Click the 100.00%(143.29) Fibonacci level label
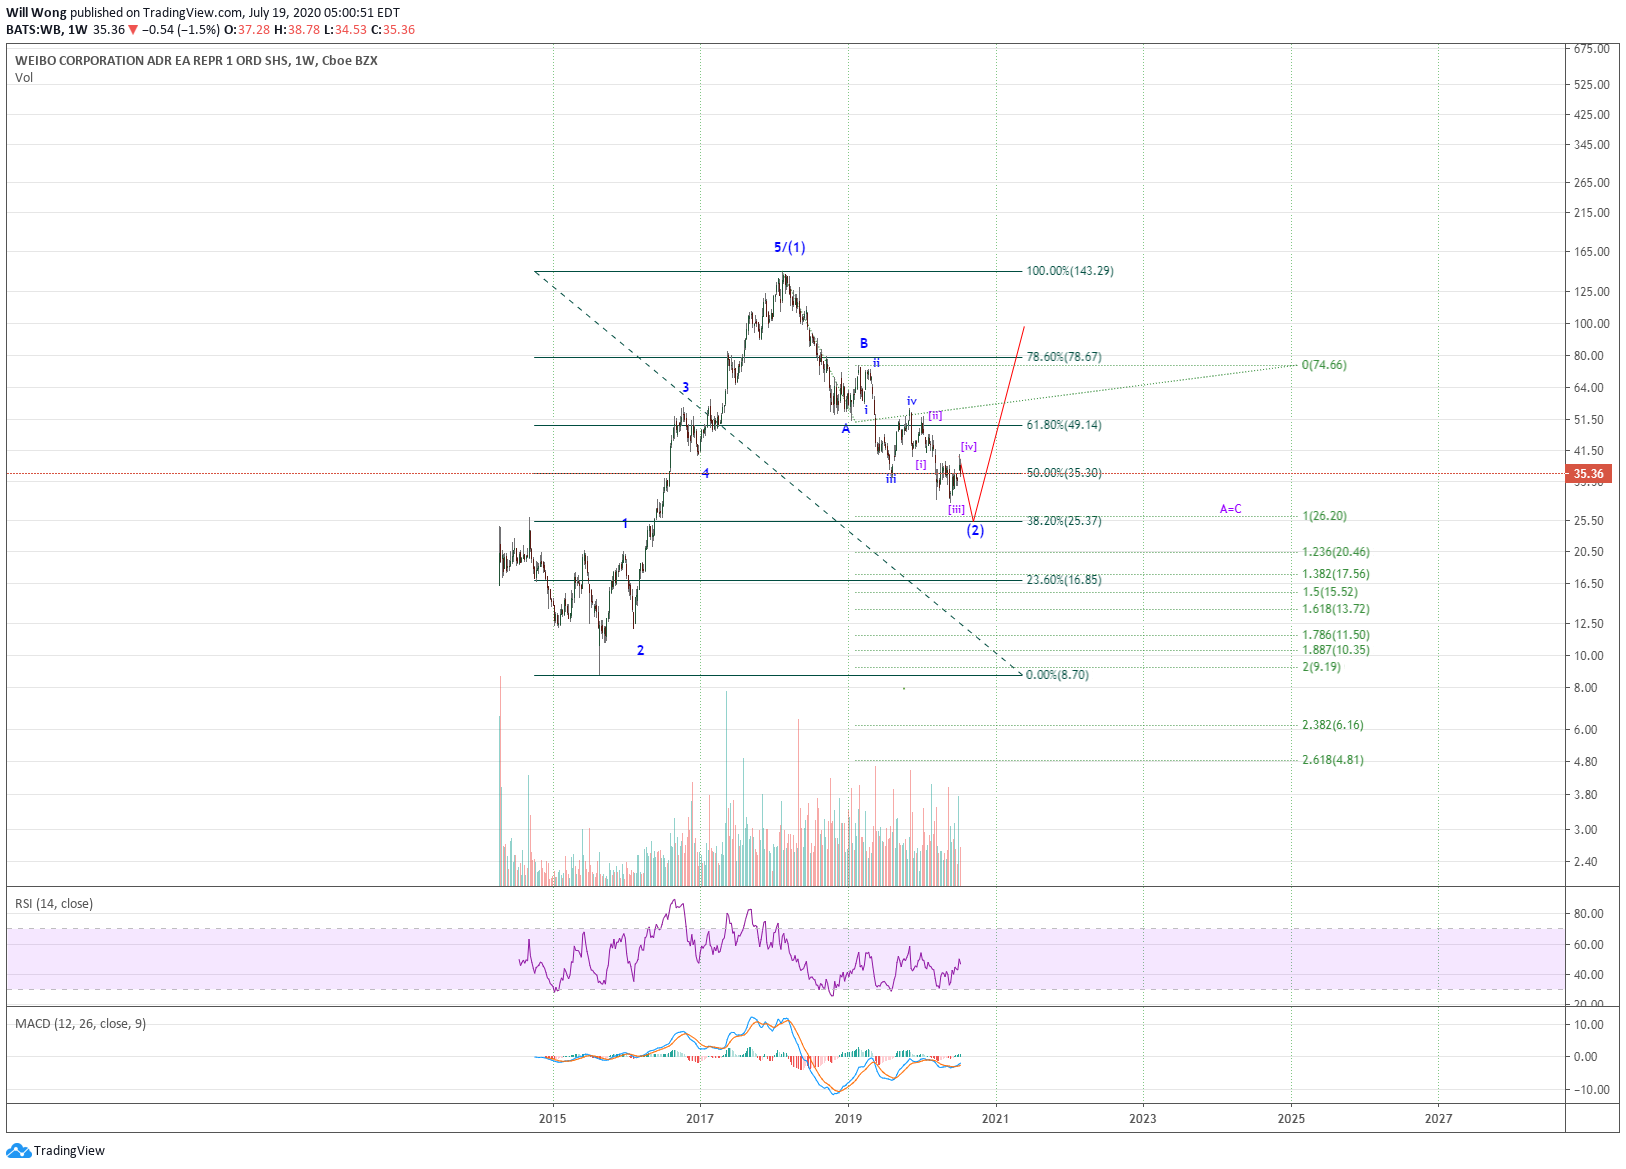The height and width of the screenshot is (1169, 1626). [1069, 271]
